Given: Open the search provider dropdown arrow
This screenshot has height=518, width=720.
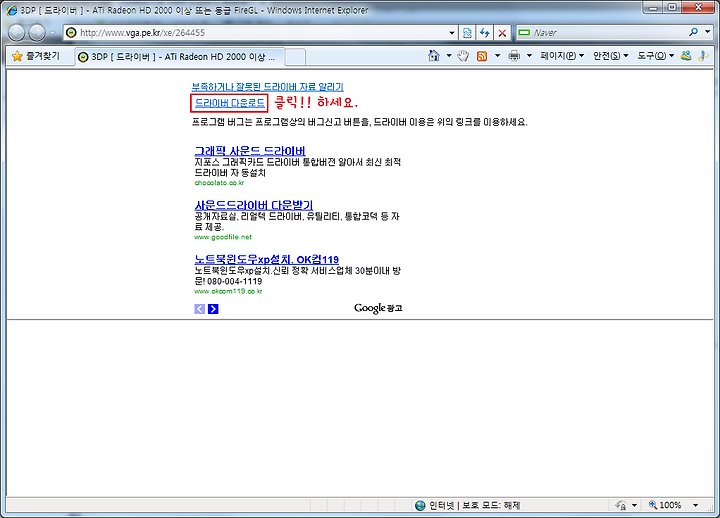Looking at the screenshot, I should 708,32.
